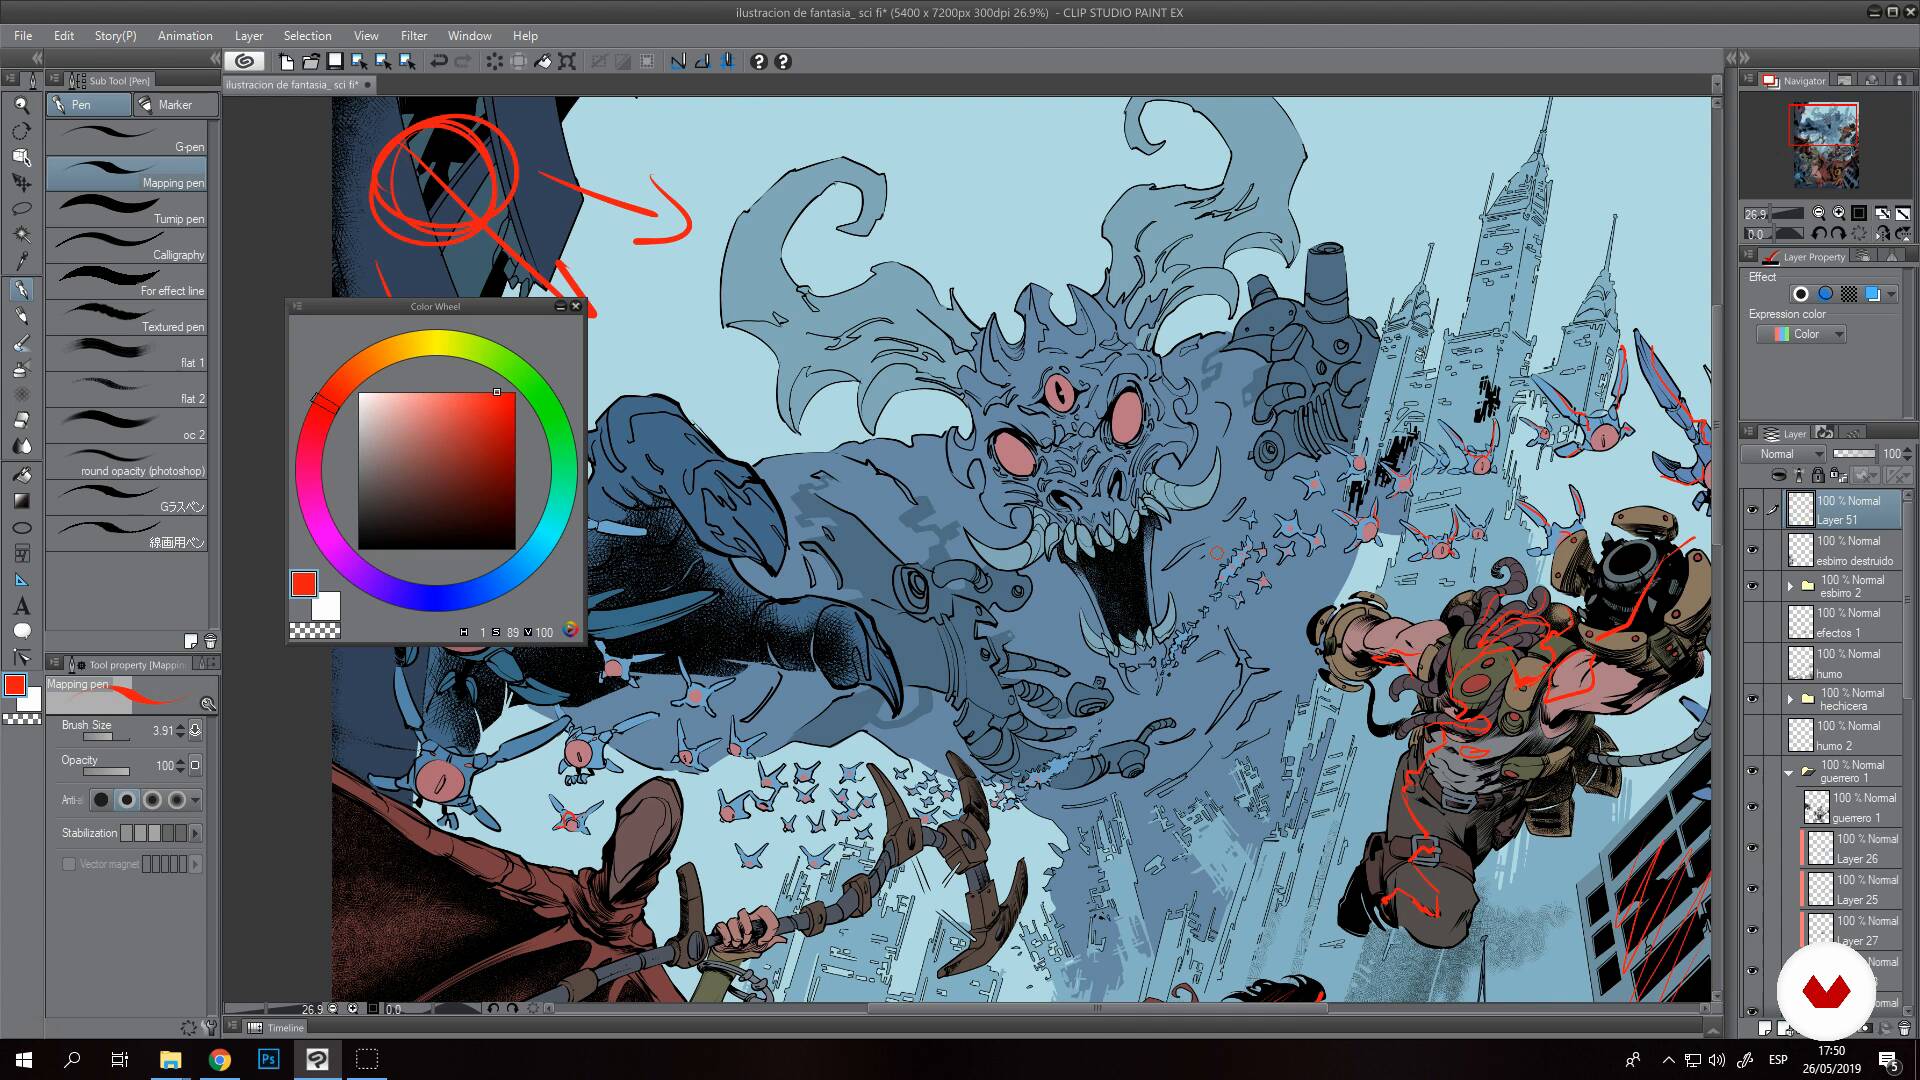Click the Opacity slider in Tool property
Image resolution: width=1920 pixels, height=1080 pixels.
pos(106,772)
